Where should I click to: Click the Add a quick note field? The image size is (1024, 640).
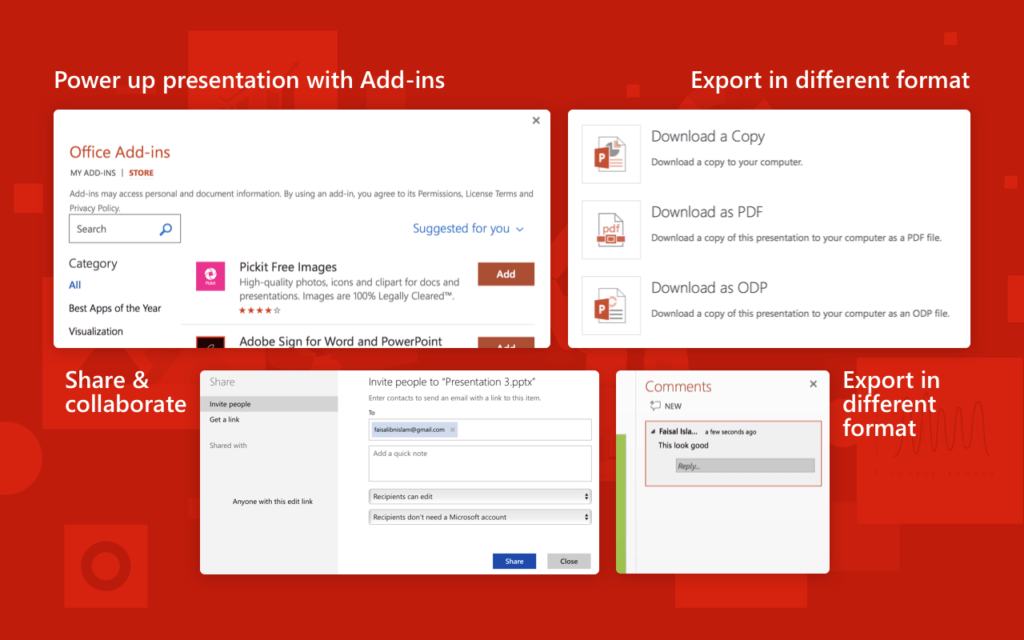click(x=479, y=463)
